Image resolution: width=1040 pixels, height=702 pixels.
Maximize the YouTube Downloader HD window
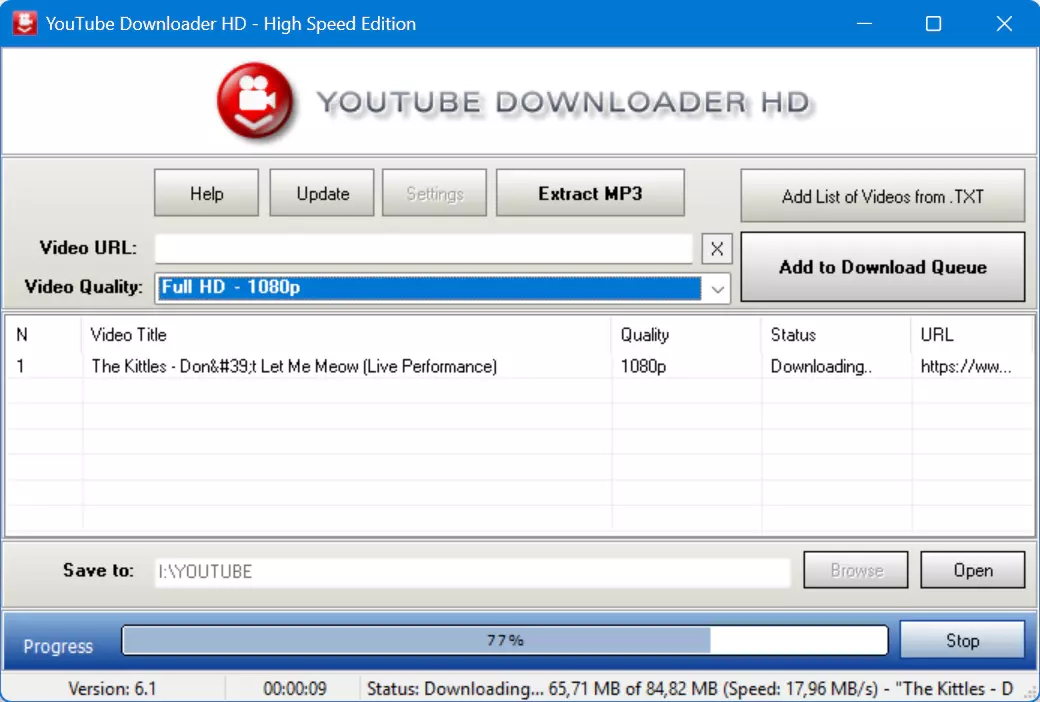click(x=933, y=24)
